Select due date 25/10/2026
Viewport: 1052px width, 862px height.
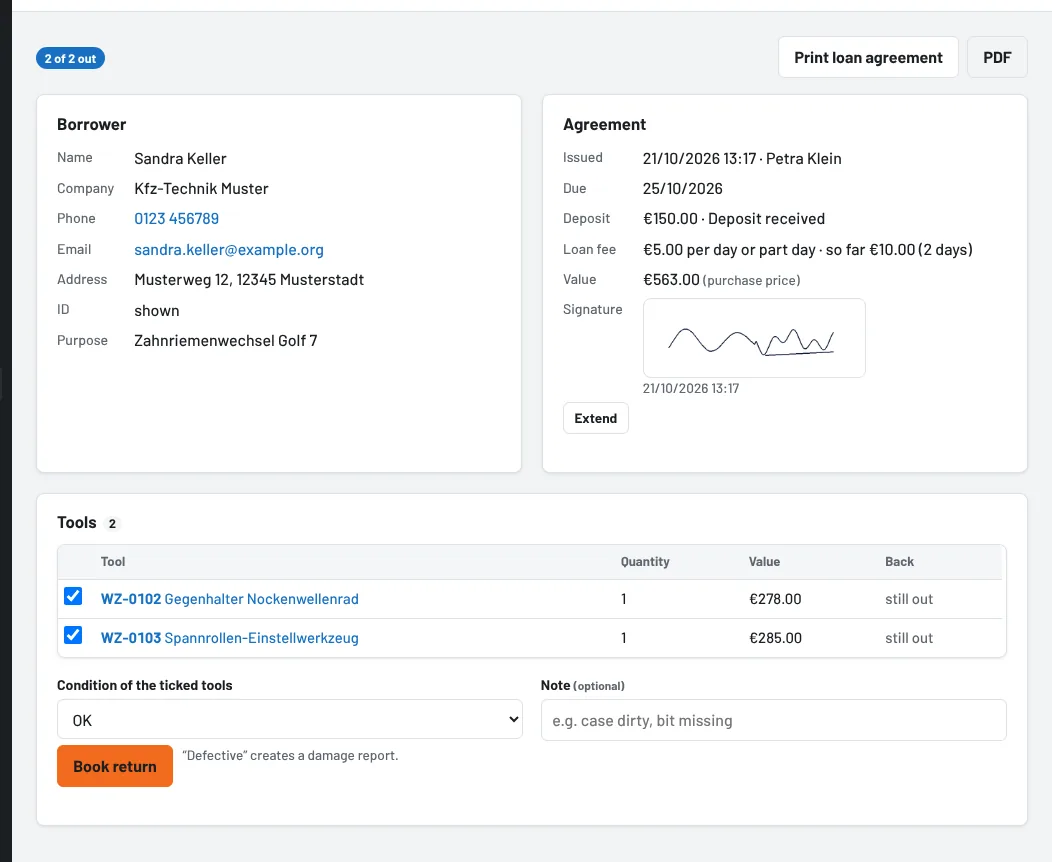(x=682, y=188)
